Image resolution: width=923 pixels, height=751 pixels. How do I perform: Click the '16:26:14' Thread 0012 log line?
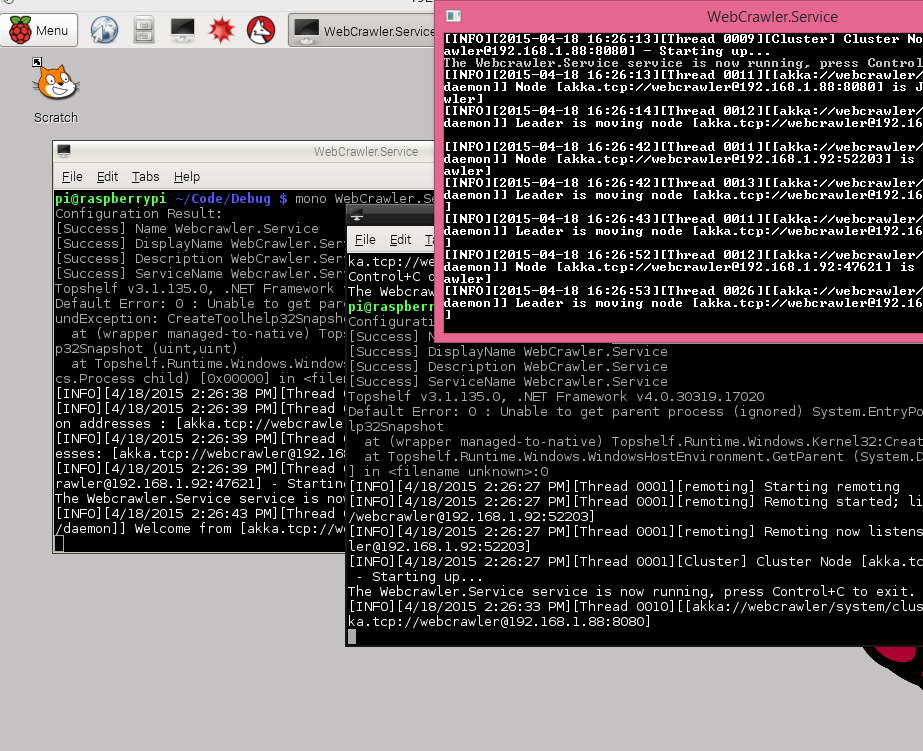click(x=683, y=111)
